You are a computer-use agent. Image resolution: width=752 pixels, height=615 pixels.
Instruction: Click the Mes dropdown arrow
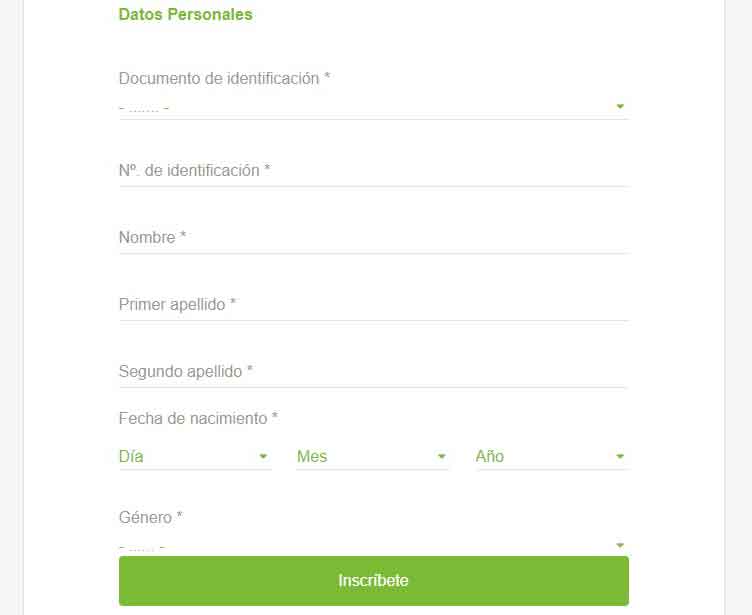(442, 456)
